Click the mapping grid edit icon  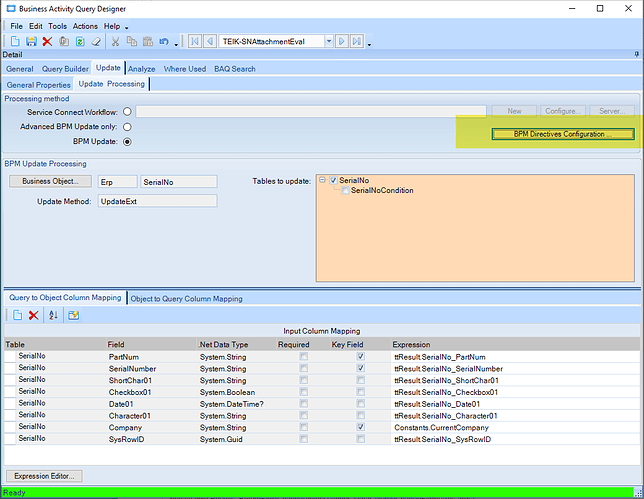74,315
